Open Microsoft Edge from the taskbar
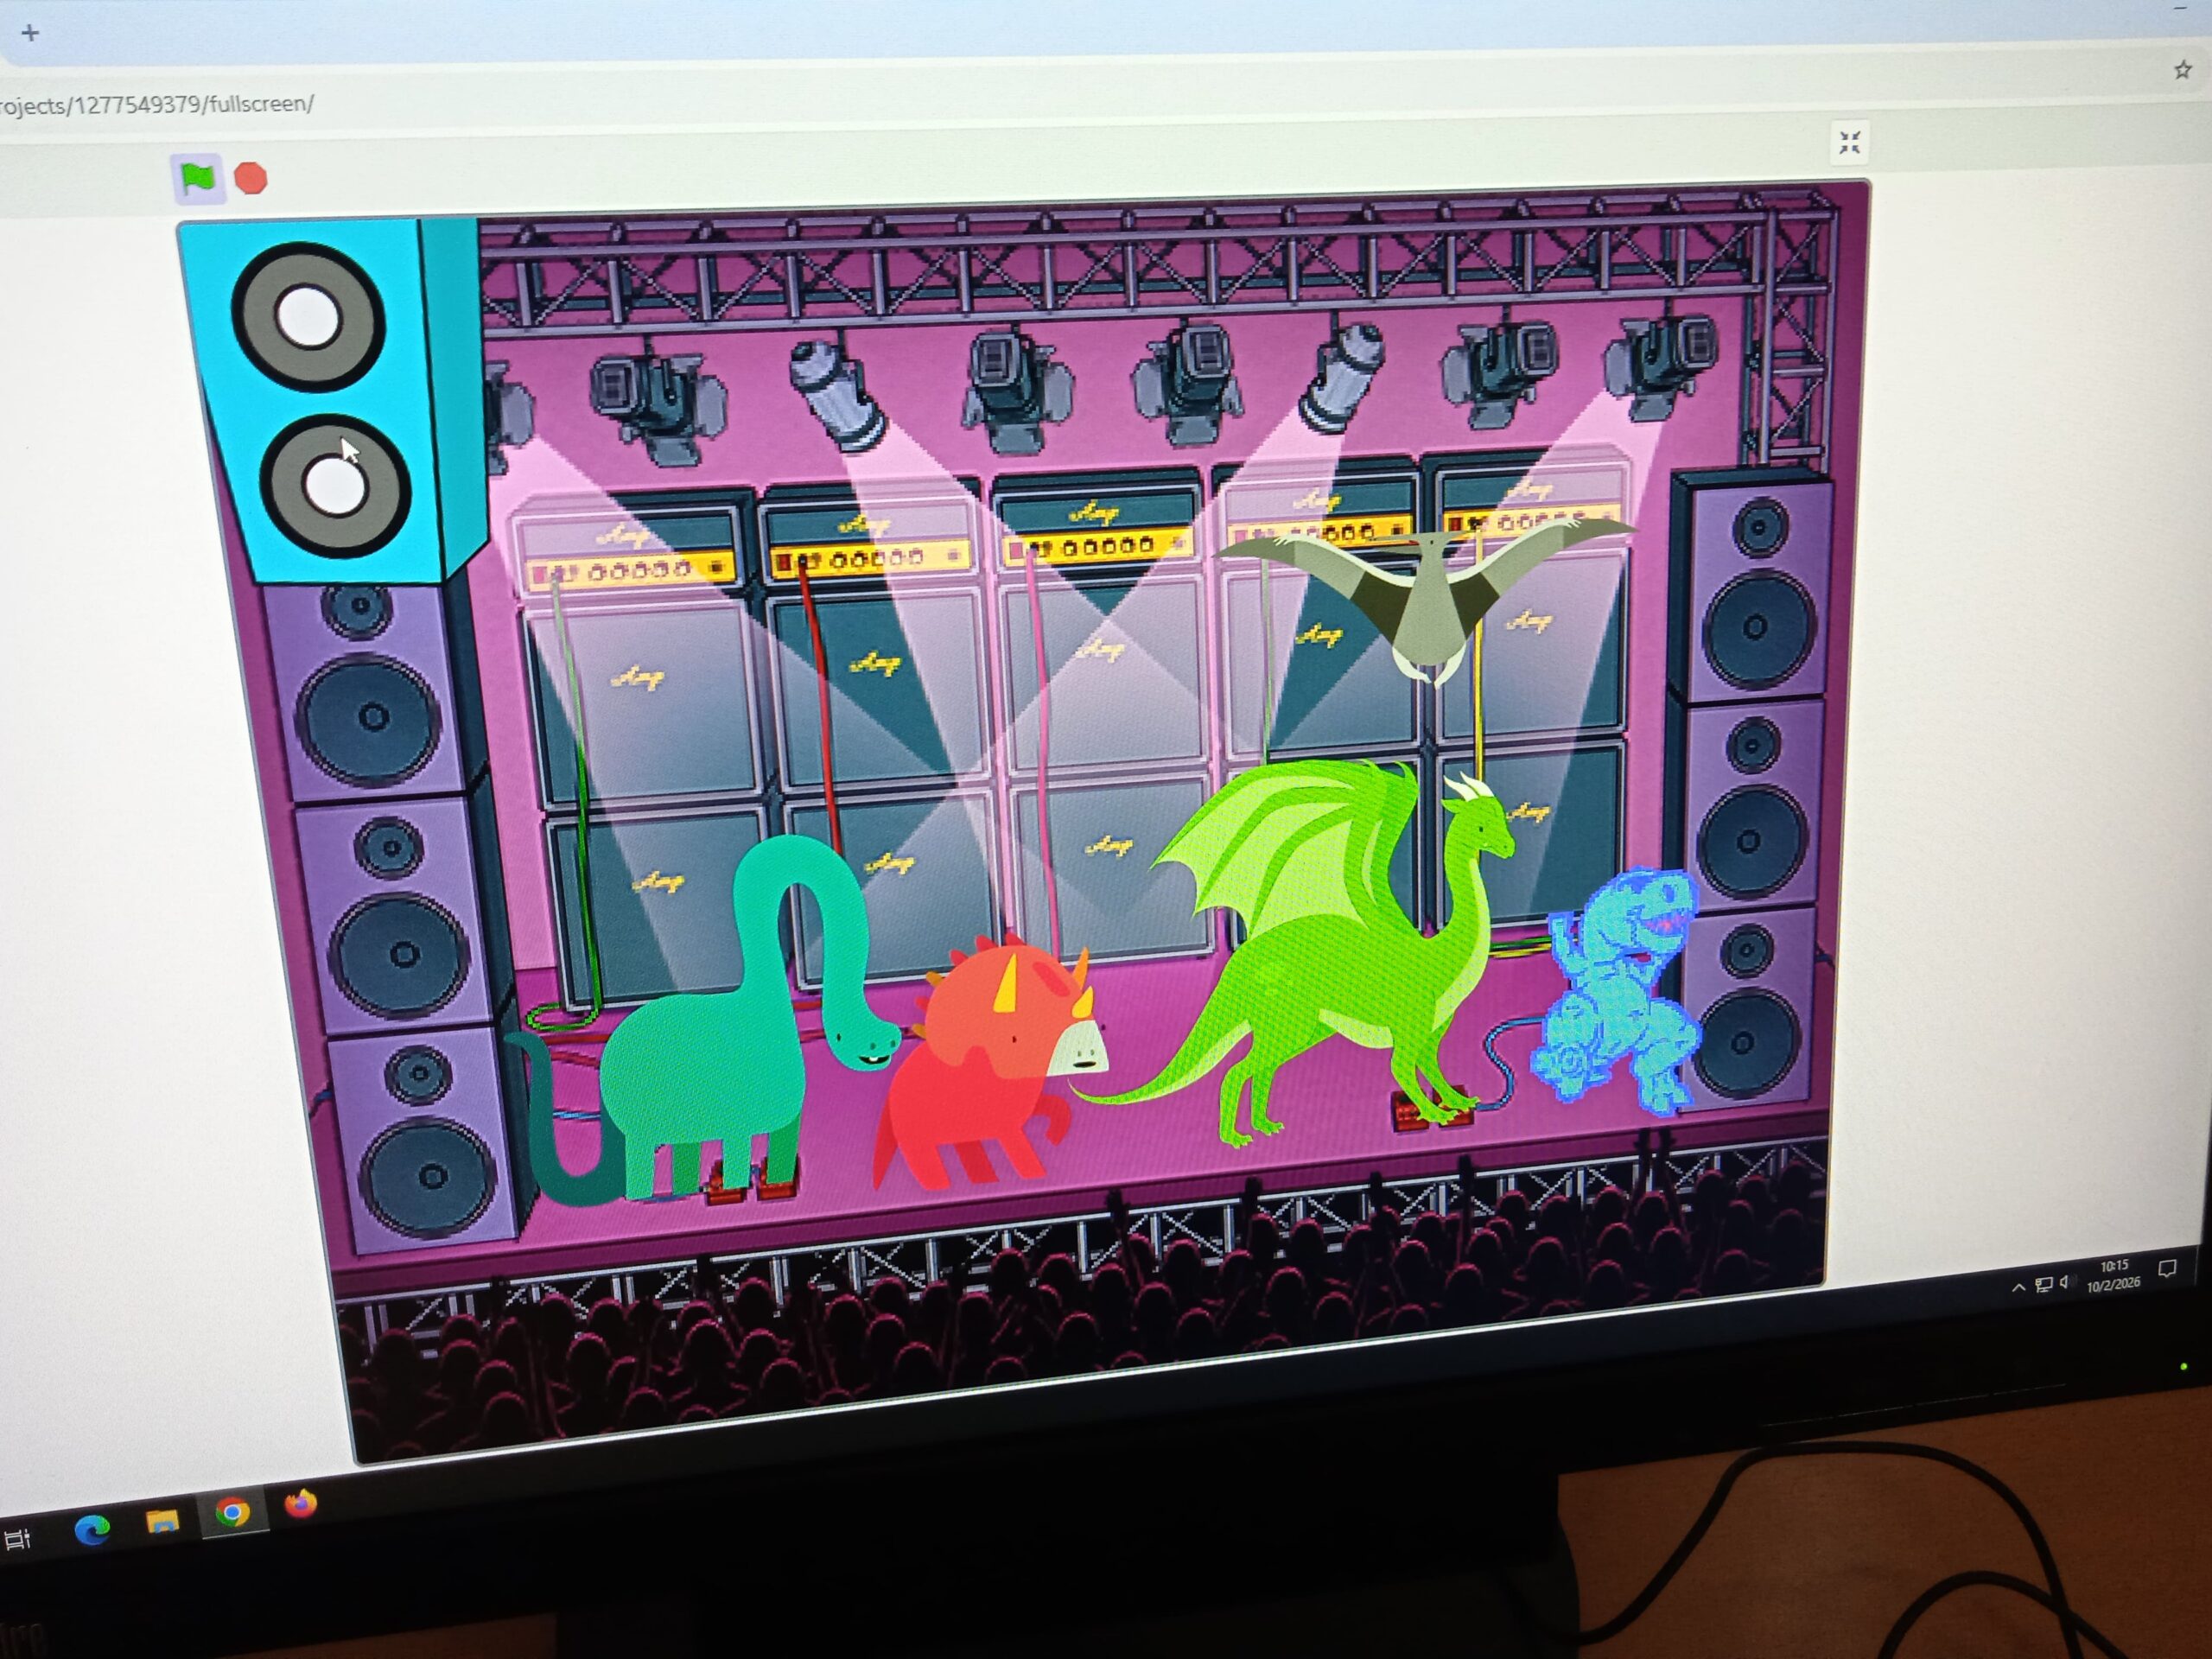Screen dimensions: 2212x1659 [92, 1529]
